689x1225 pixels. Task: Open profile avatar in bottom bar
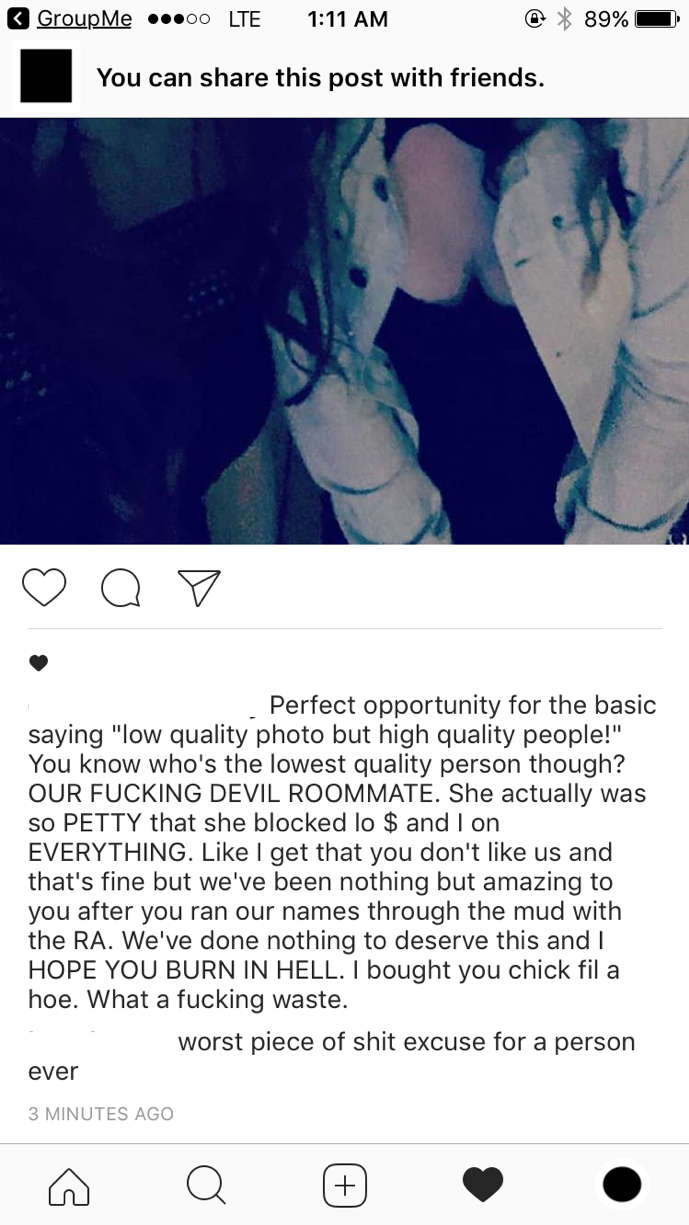tap(621, 1184)
